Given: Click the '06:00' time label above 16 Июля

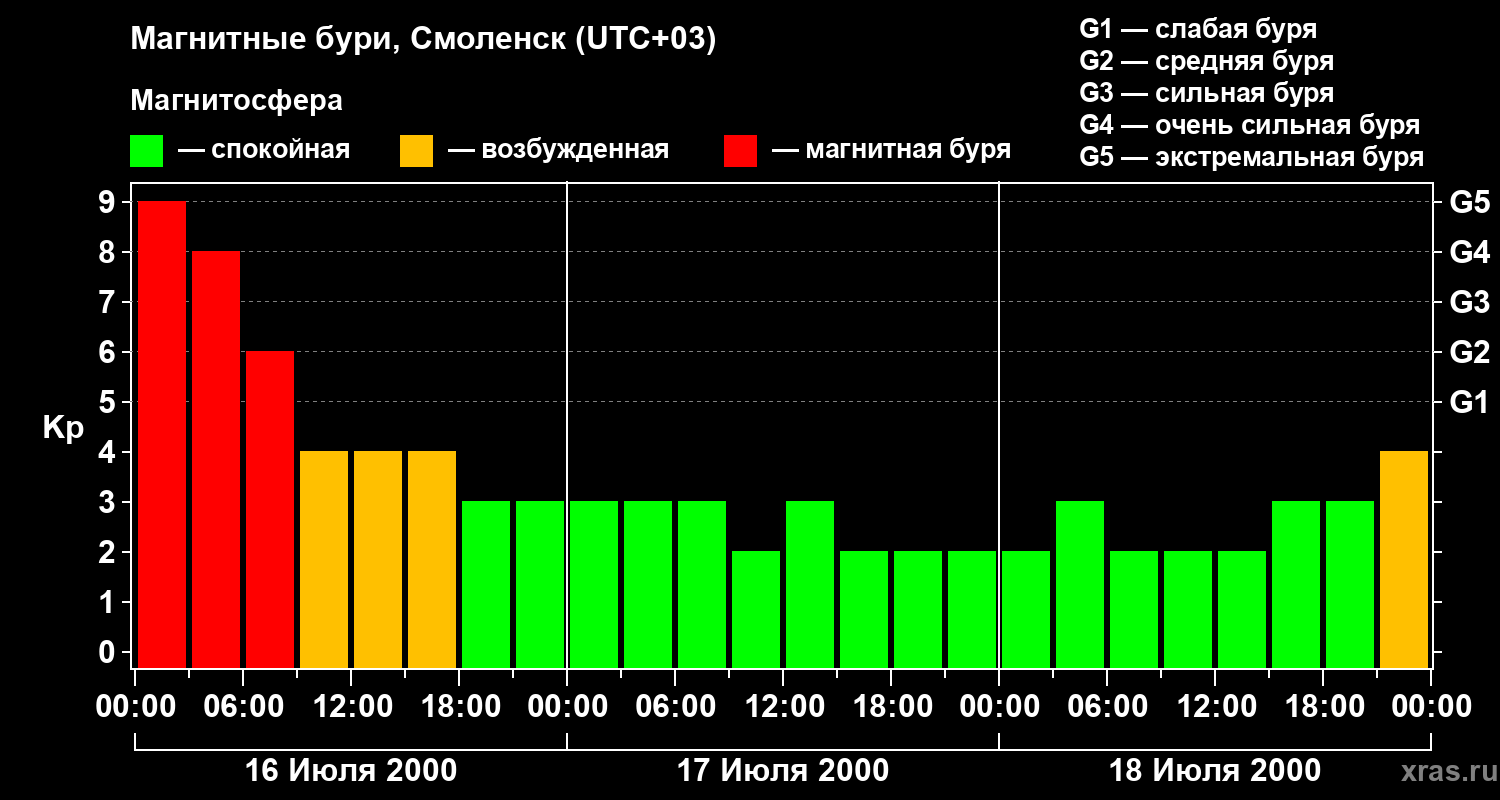Looking at the screenshot, I should point(243,706).
